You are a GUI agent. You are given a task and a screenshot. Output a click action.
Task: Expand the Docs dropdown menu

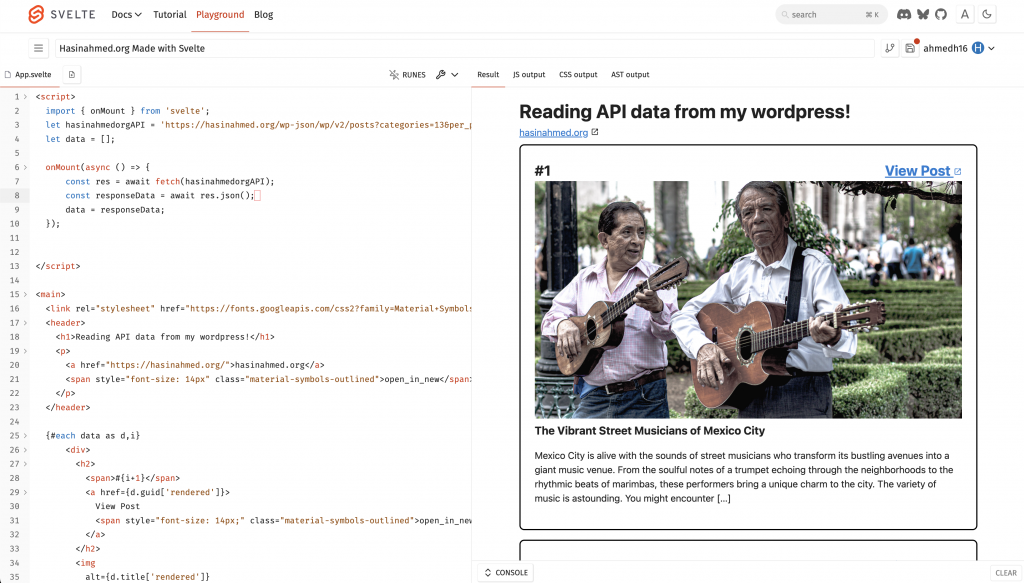[x=126, y=15]
